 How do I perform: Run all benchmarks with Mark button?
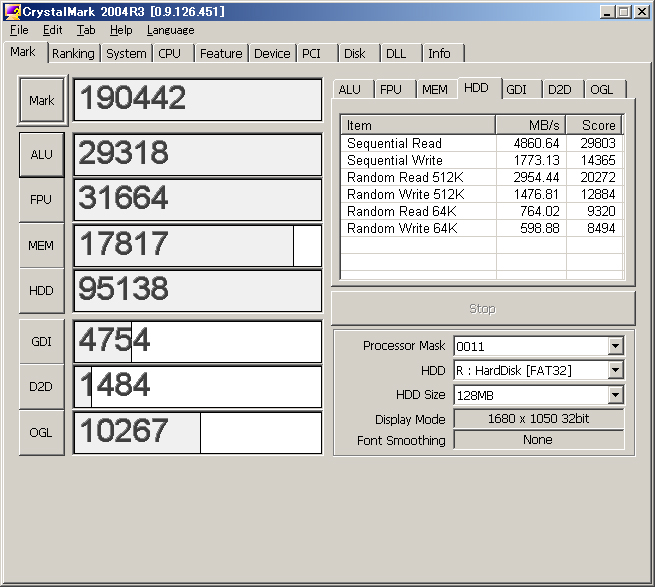coord(42,100)
